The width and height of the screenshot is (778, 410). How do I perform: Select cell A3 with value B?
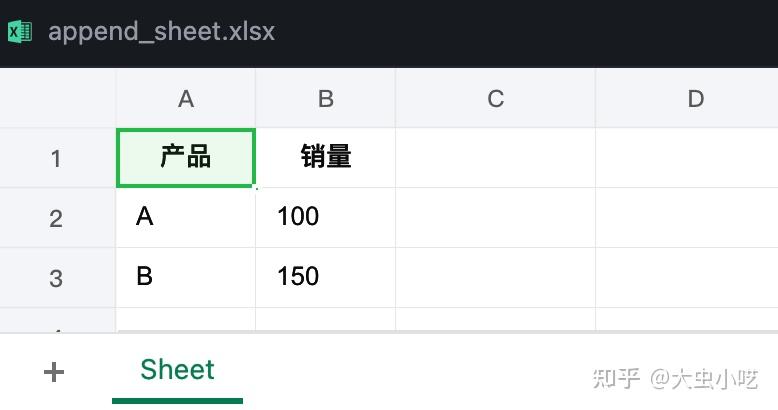[186, 277]
